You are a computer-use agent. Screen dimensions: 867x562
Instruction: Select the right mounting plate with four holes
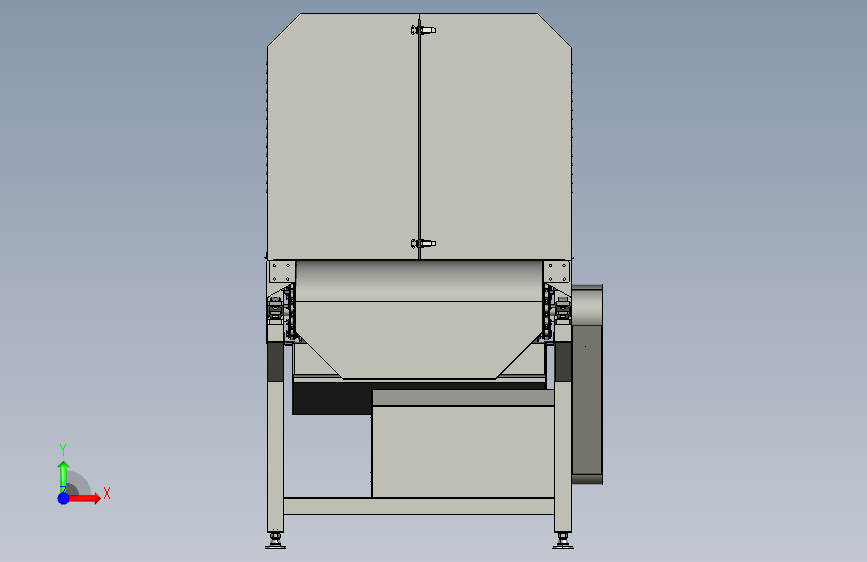point(556,272)
